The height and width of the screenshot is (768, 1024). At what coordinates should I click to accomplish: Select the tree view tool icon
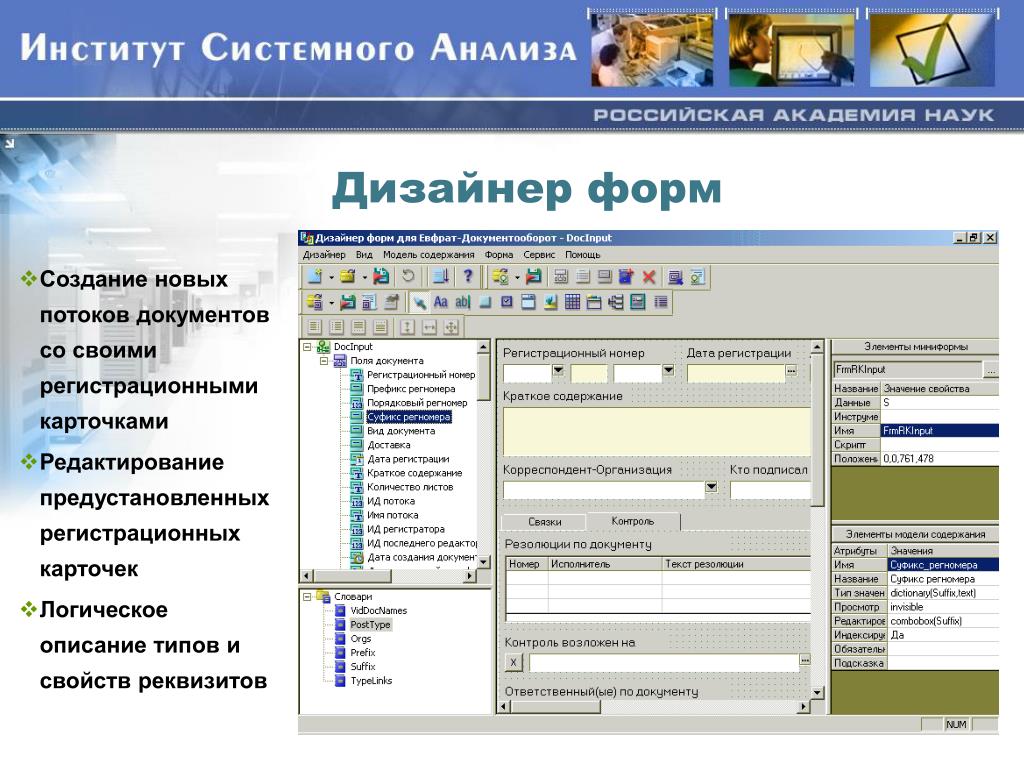point(615,302)
